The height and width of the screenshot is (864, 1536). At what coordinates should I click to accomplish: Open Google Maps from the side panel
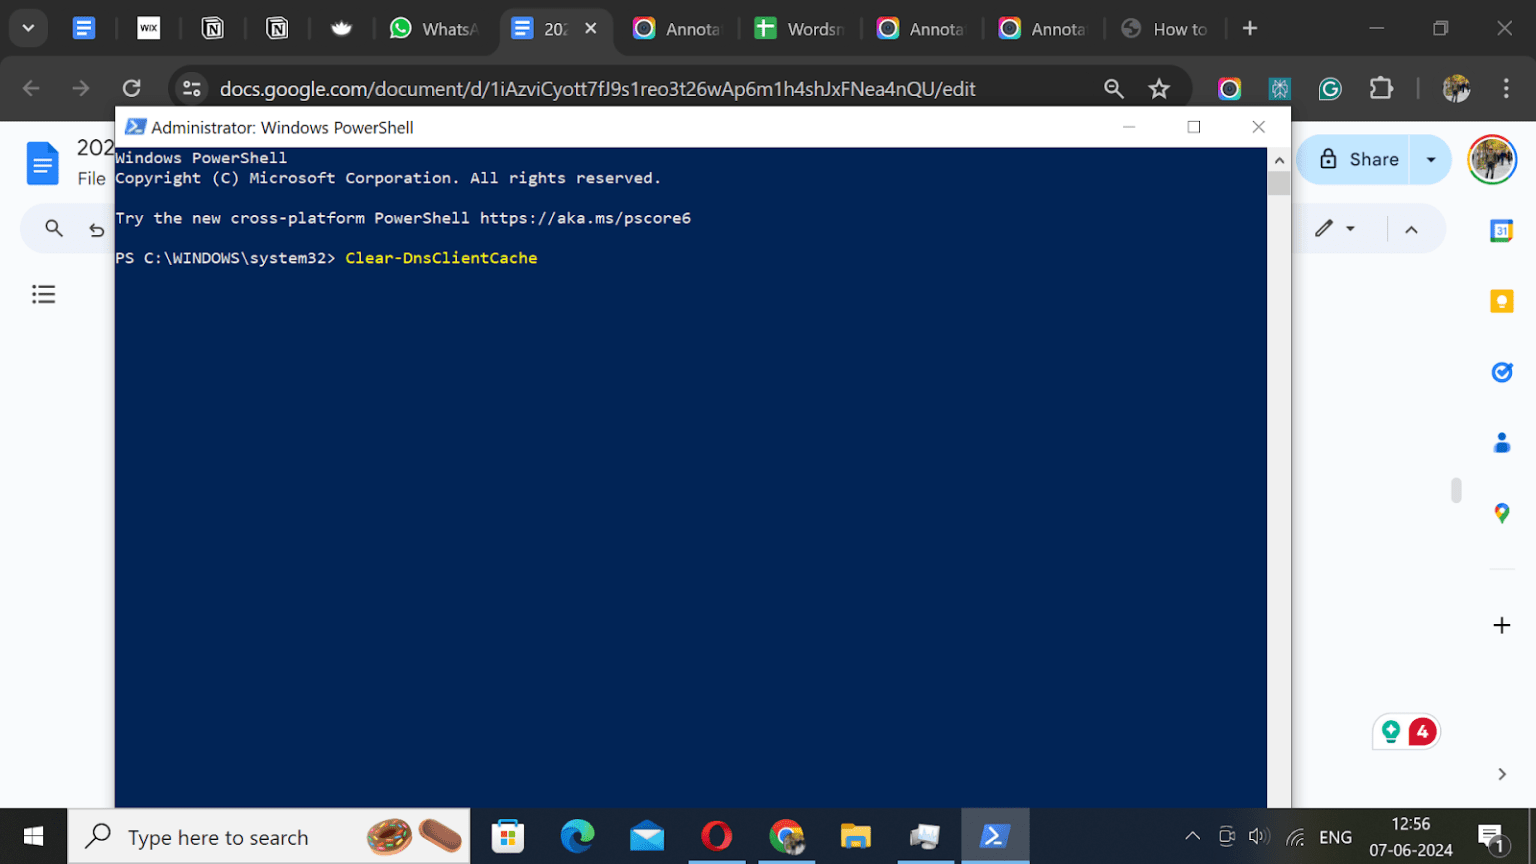point(1501,512)
